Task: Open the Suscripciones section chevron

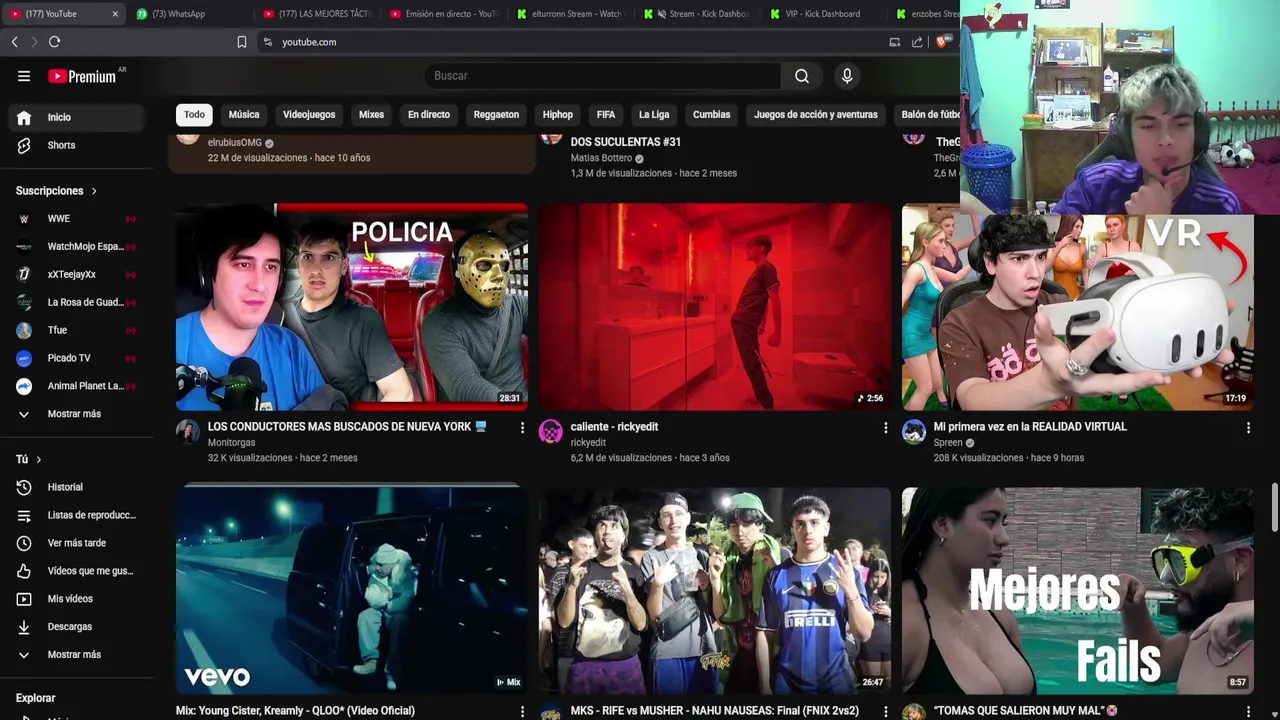Action: tap(94, 191)
